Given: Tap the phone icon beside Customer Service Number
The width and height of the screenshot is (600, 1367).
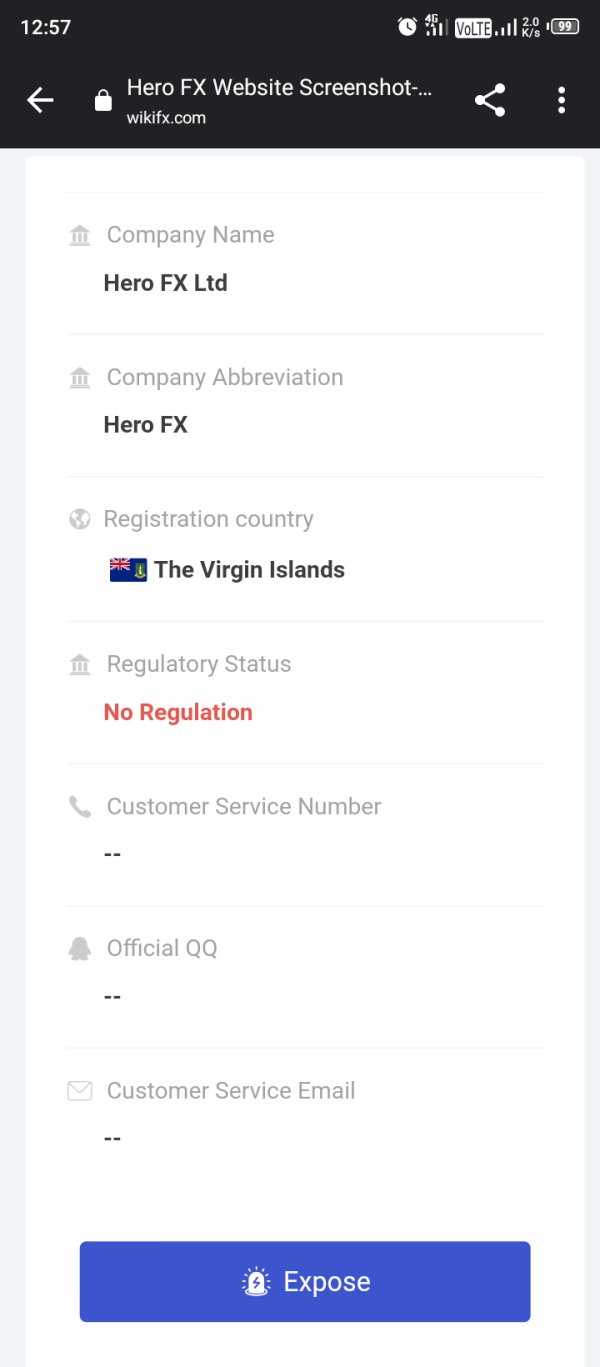Looking at the screenshot, I should click(x=80, y=807).
